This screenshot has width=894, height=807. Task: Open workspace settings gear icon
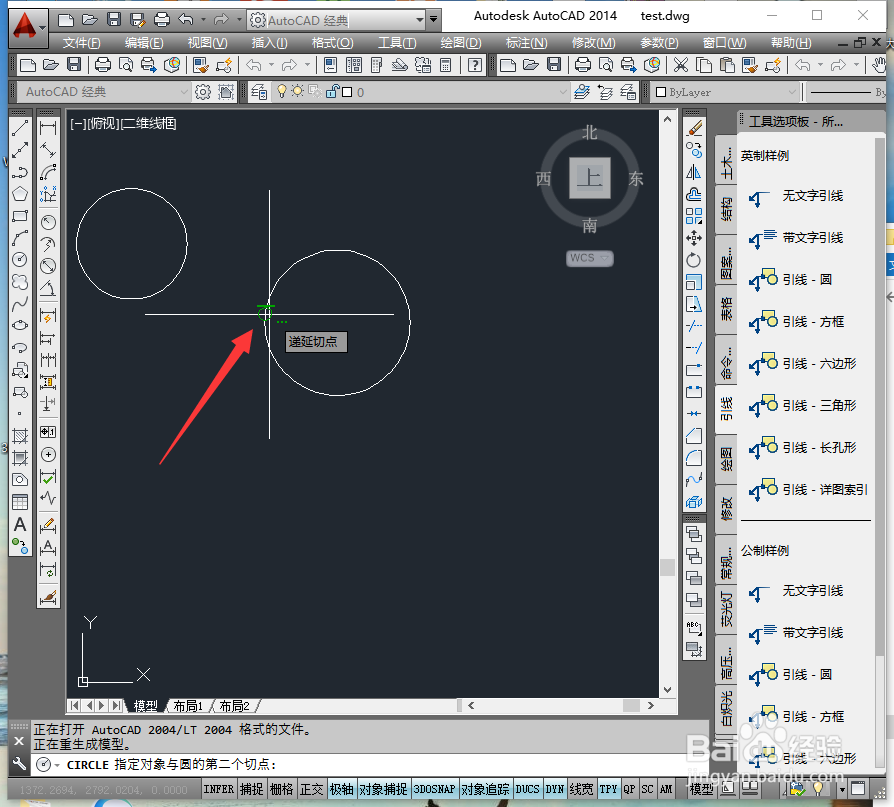203,92
